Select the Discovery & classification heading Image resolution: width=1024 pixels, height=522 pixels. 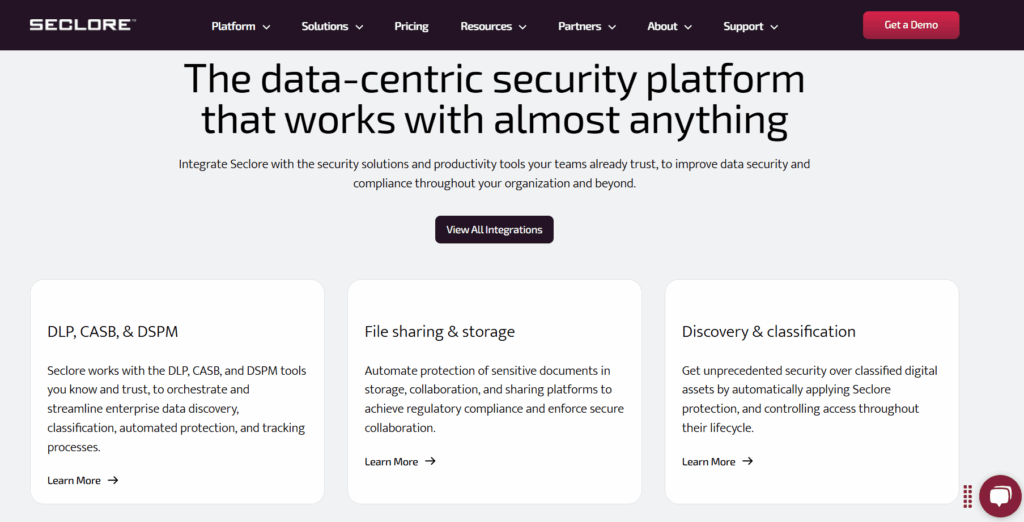click(768, 331)
